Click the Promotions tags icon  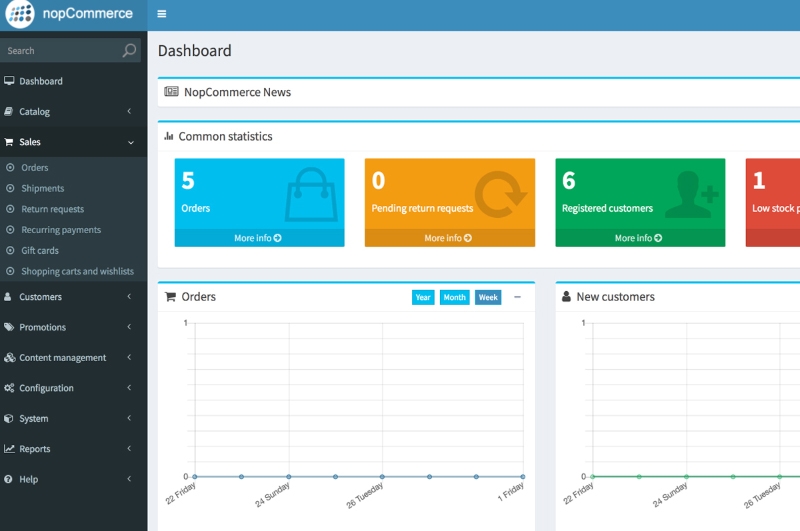pos(9,327)
